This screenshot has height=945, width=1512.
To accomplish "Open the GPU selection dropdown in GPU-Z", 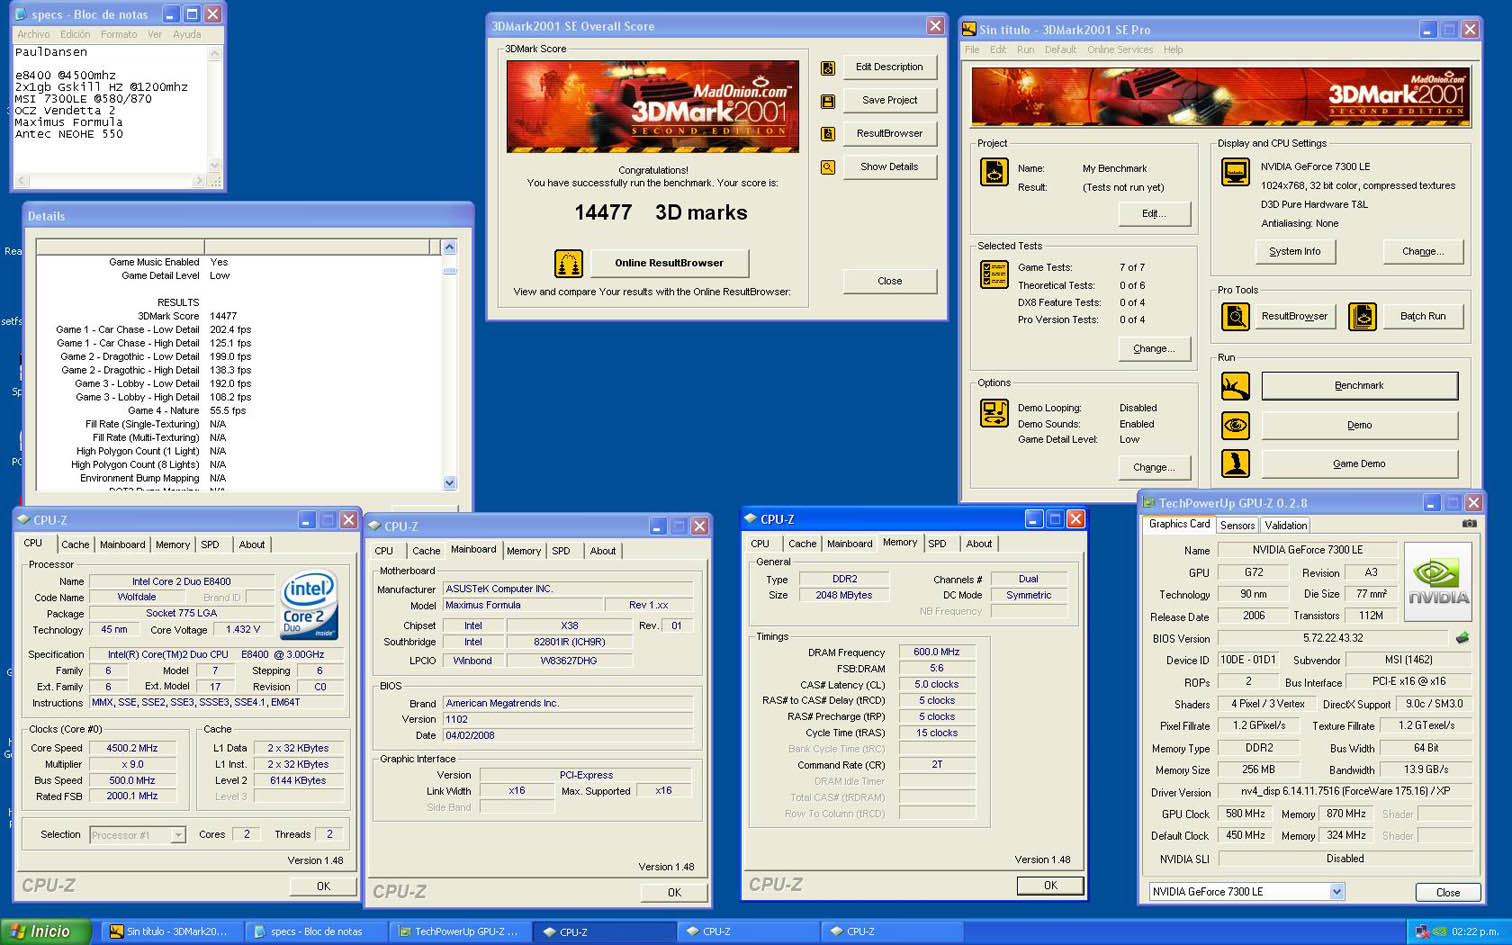I will pos(1336,892).
